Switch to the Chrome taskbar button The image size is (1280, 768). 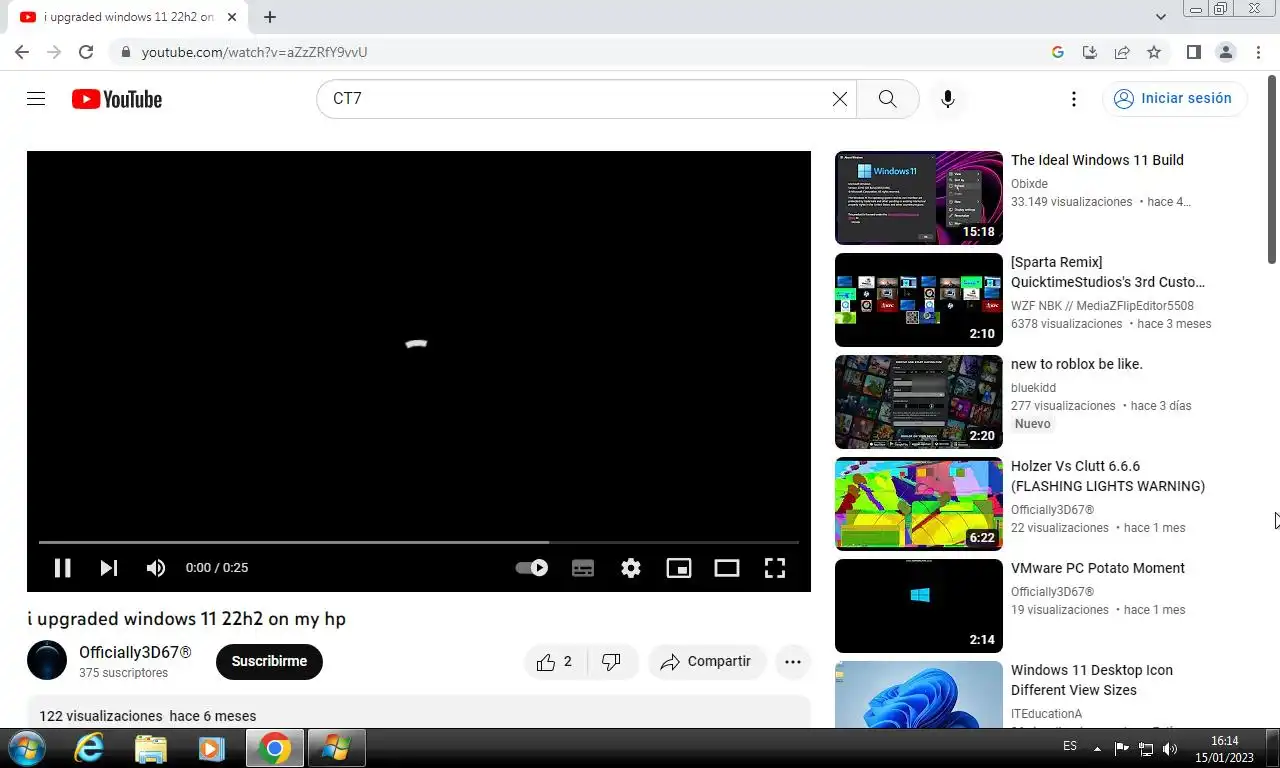click(275, 748)
